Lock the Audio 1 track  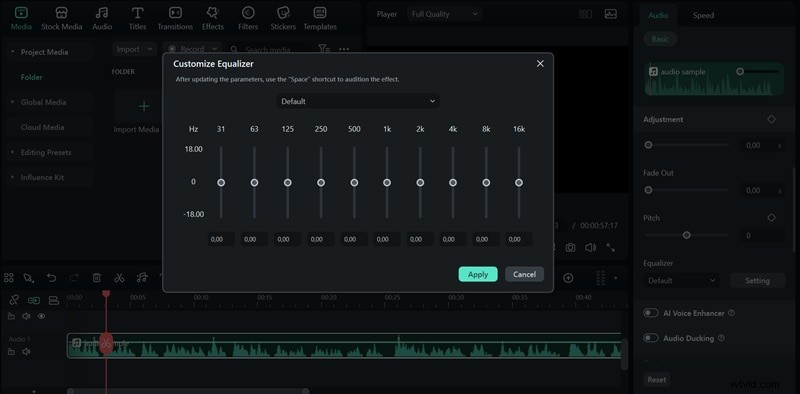11,352
